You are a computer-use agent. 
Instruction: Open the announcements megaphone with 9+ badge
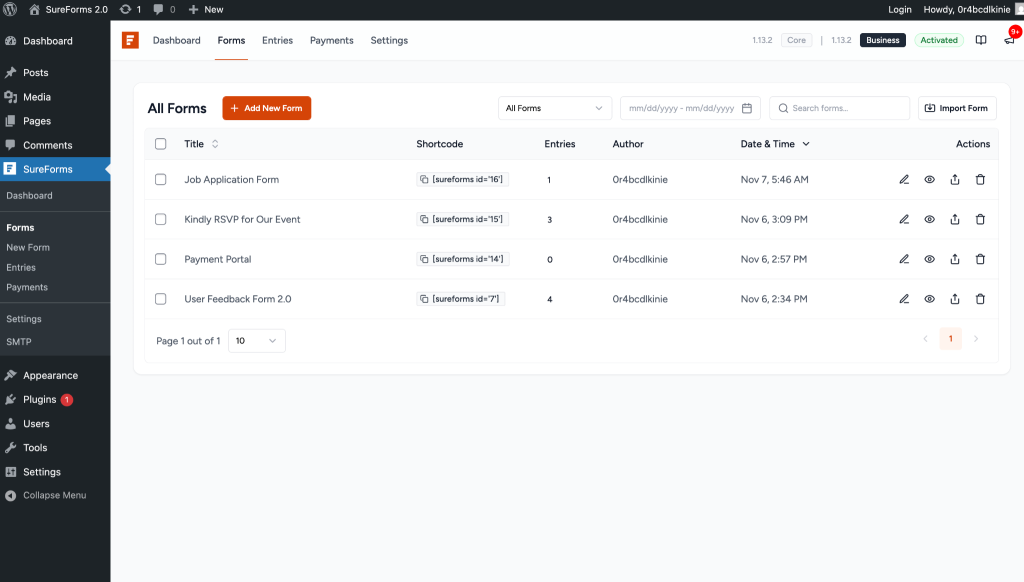(1008, 40)
